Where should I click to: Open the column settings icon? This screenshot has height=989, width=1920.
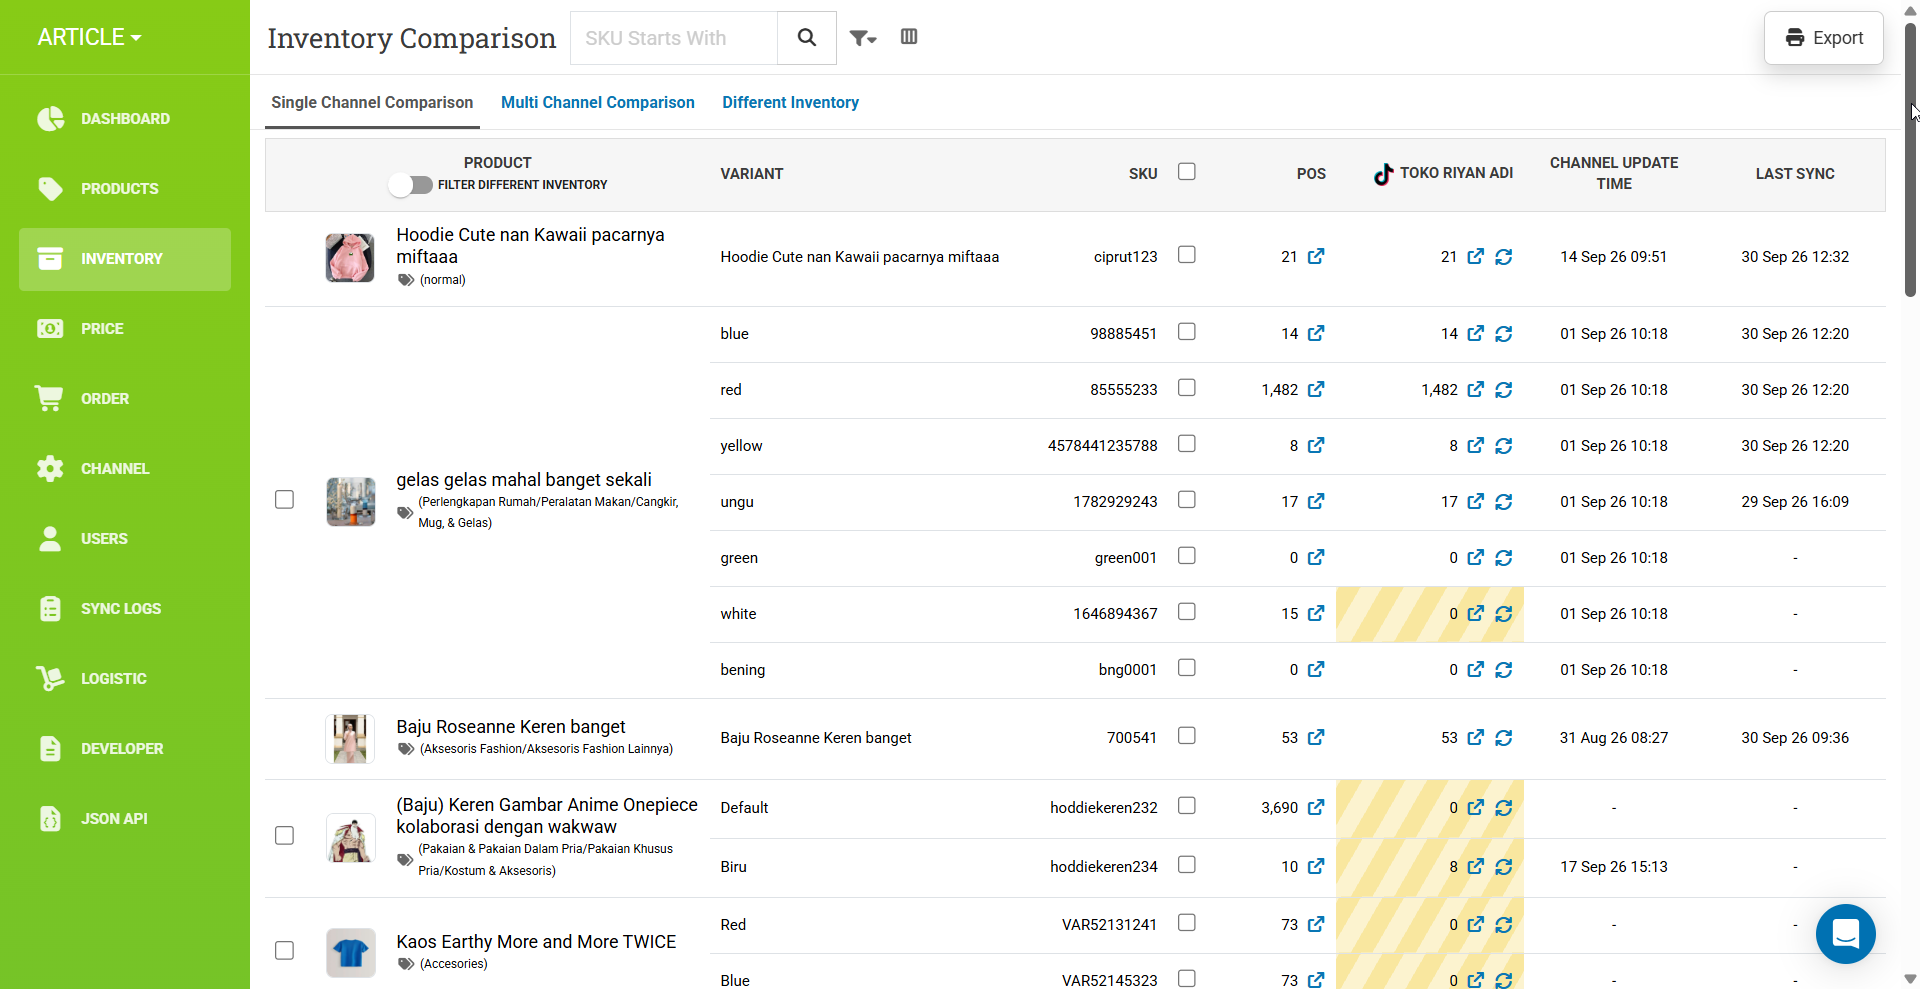(x=909, y=37)
